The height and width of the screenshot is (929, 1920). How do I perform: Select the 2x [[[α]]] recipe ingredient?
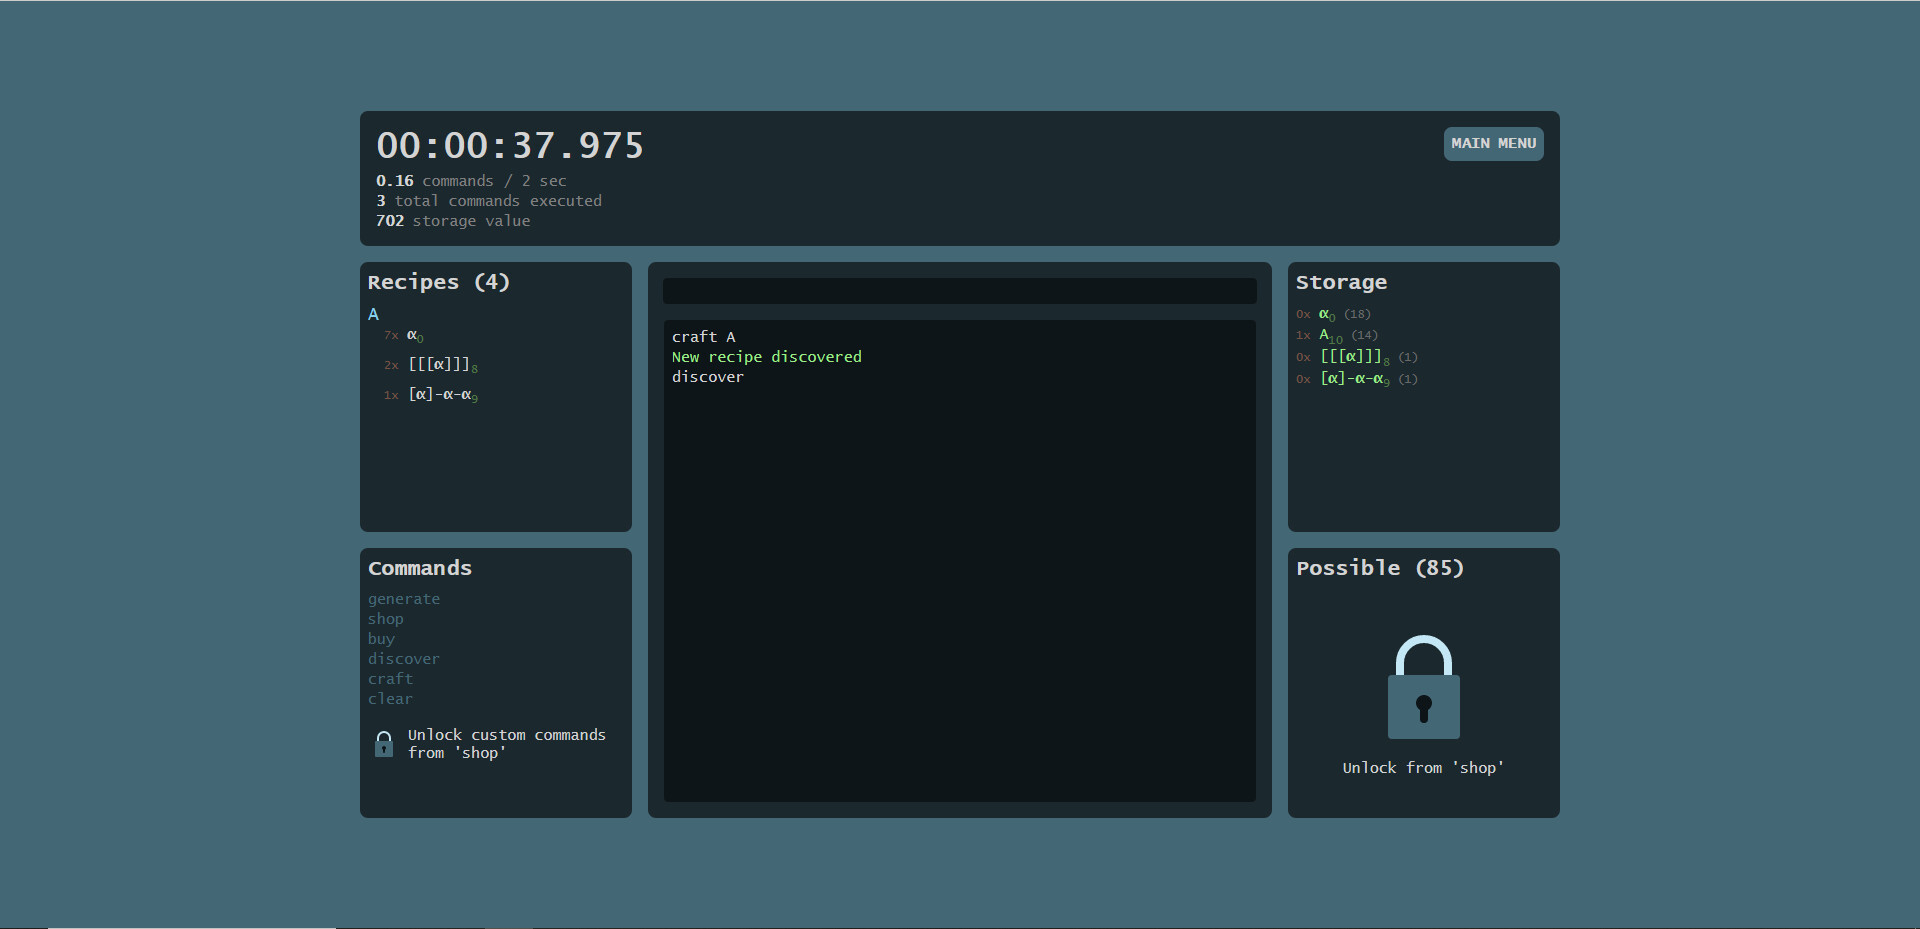(x=441, y=365)
